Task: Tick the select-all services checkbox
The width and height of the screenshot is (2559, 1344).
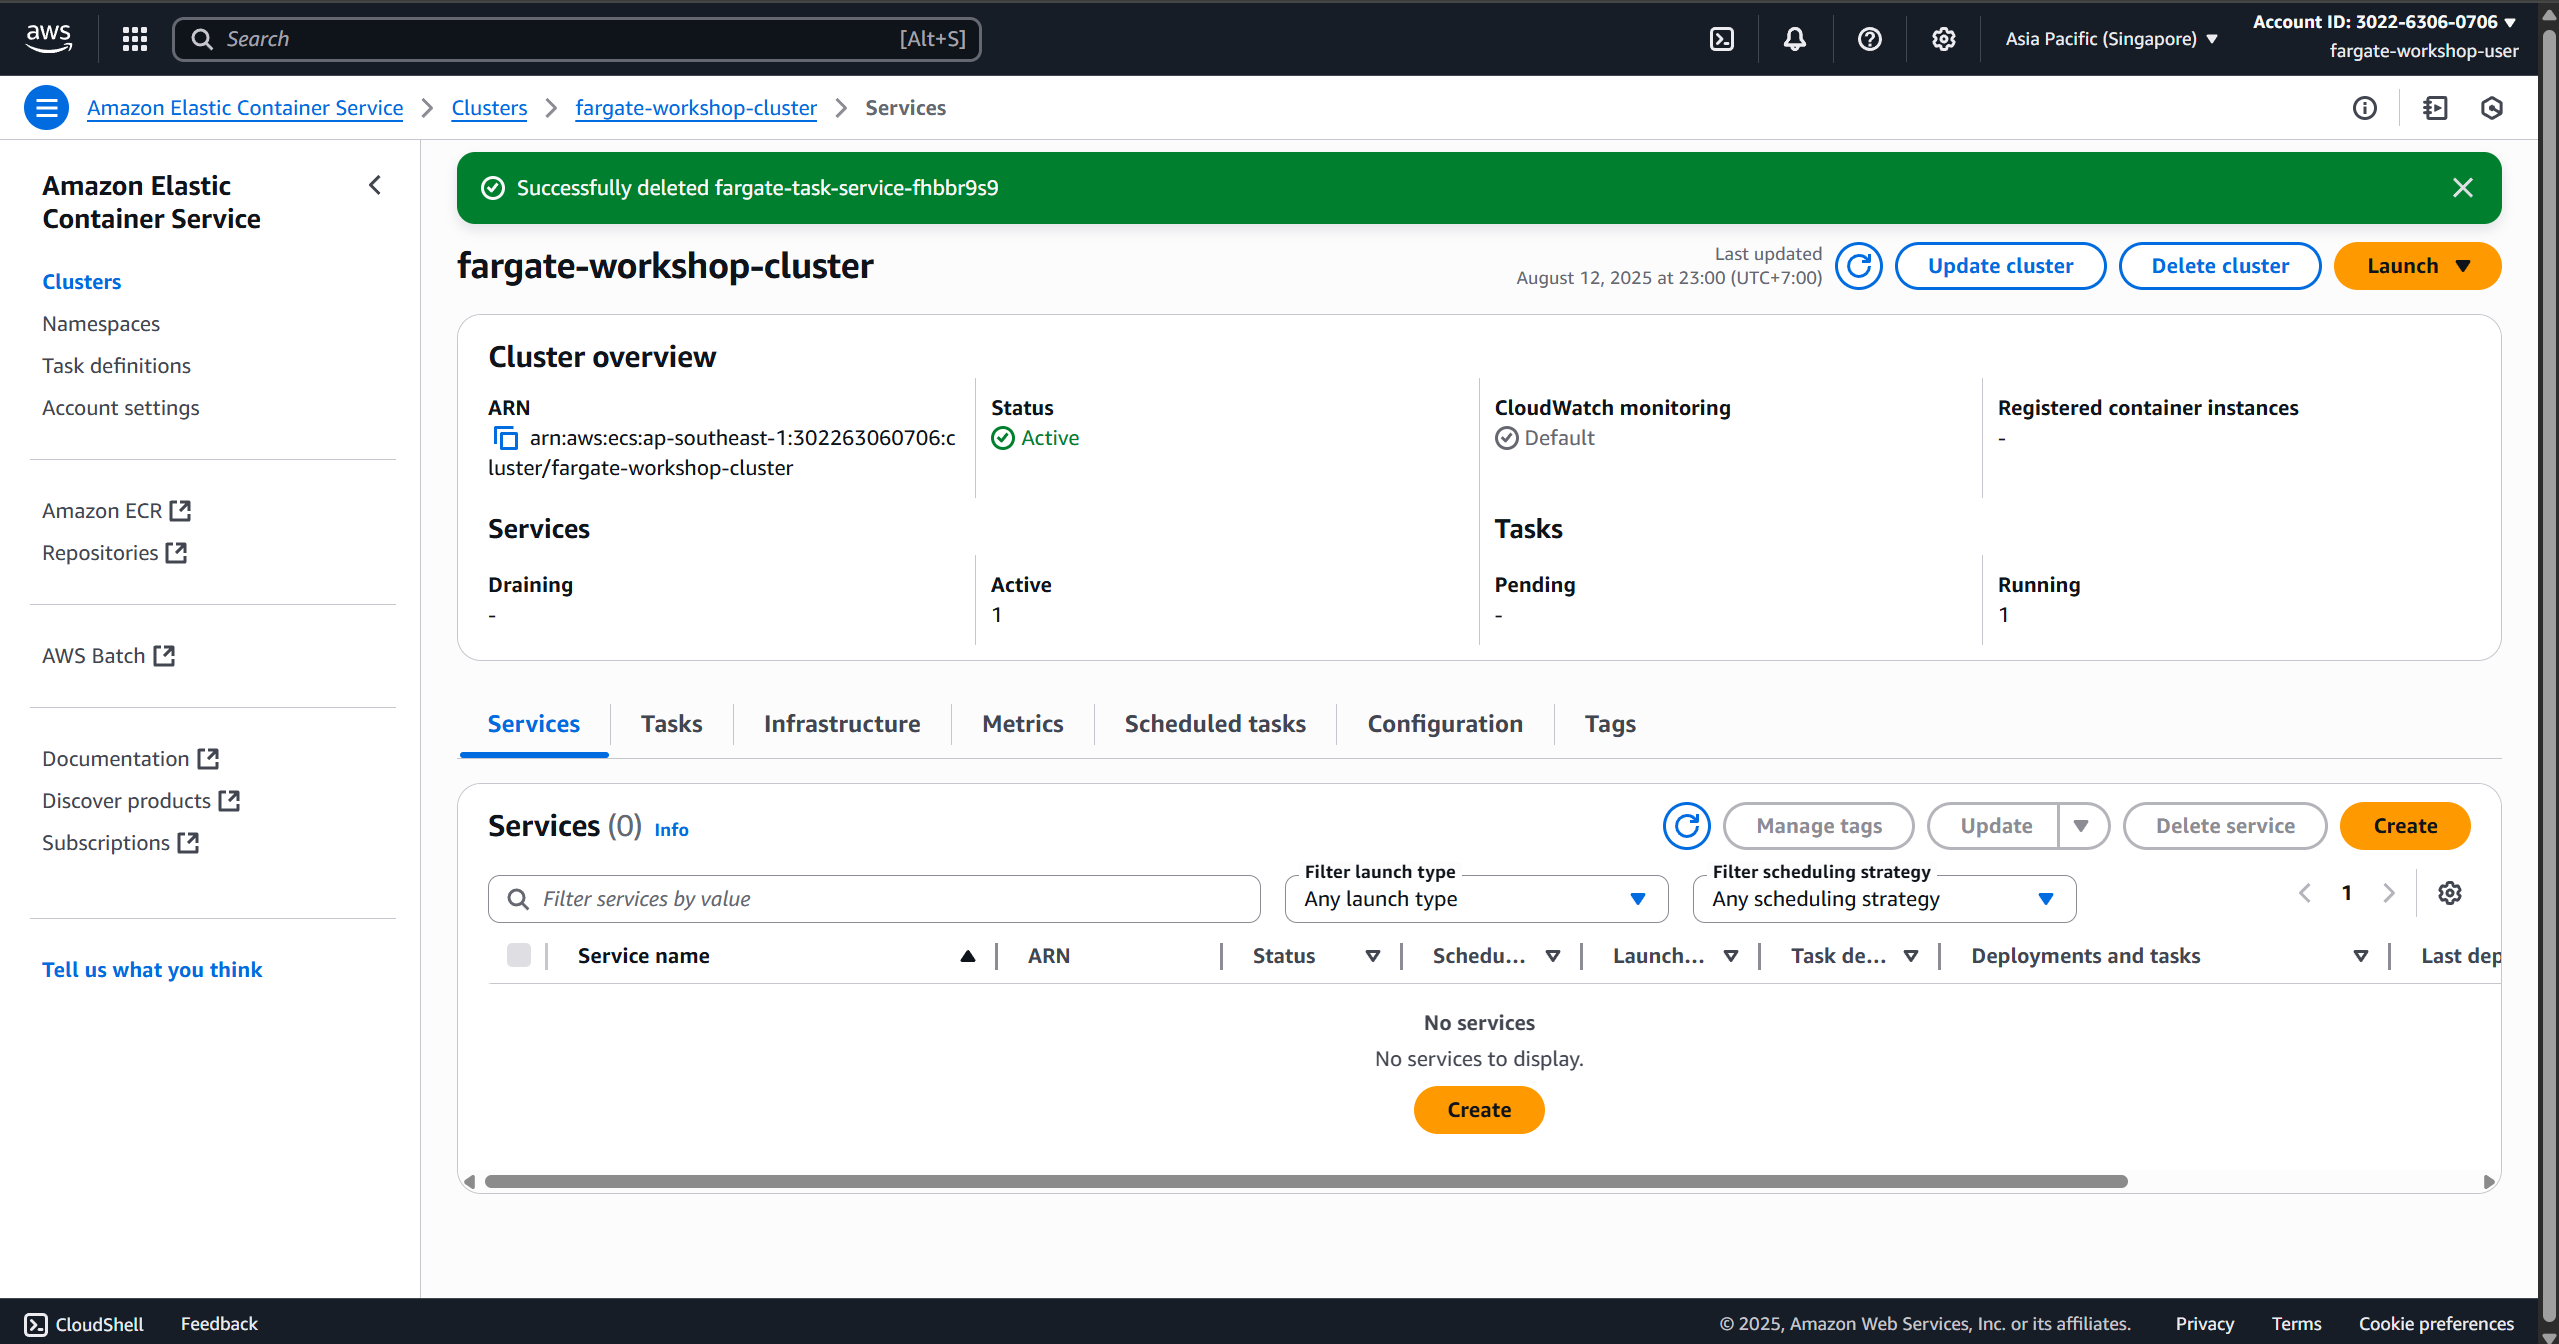Action: [x=519, y=955]
